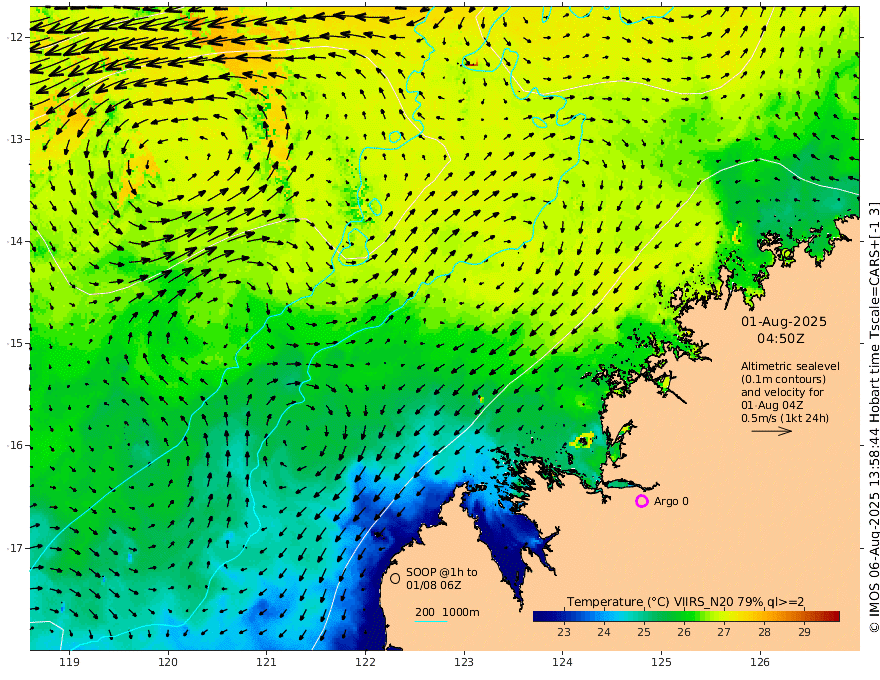This screenshot has height=680, width=880.
Task: Click the 0.5m/s velocity scale arrow
Action: pyautogui.click(x=772, y=431)
